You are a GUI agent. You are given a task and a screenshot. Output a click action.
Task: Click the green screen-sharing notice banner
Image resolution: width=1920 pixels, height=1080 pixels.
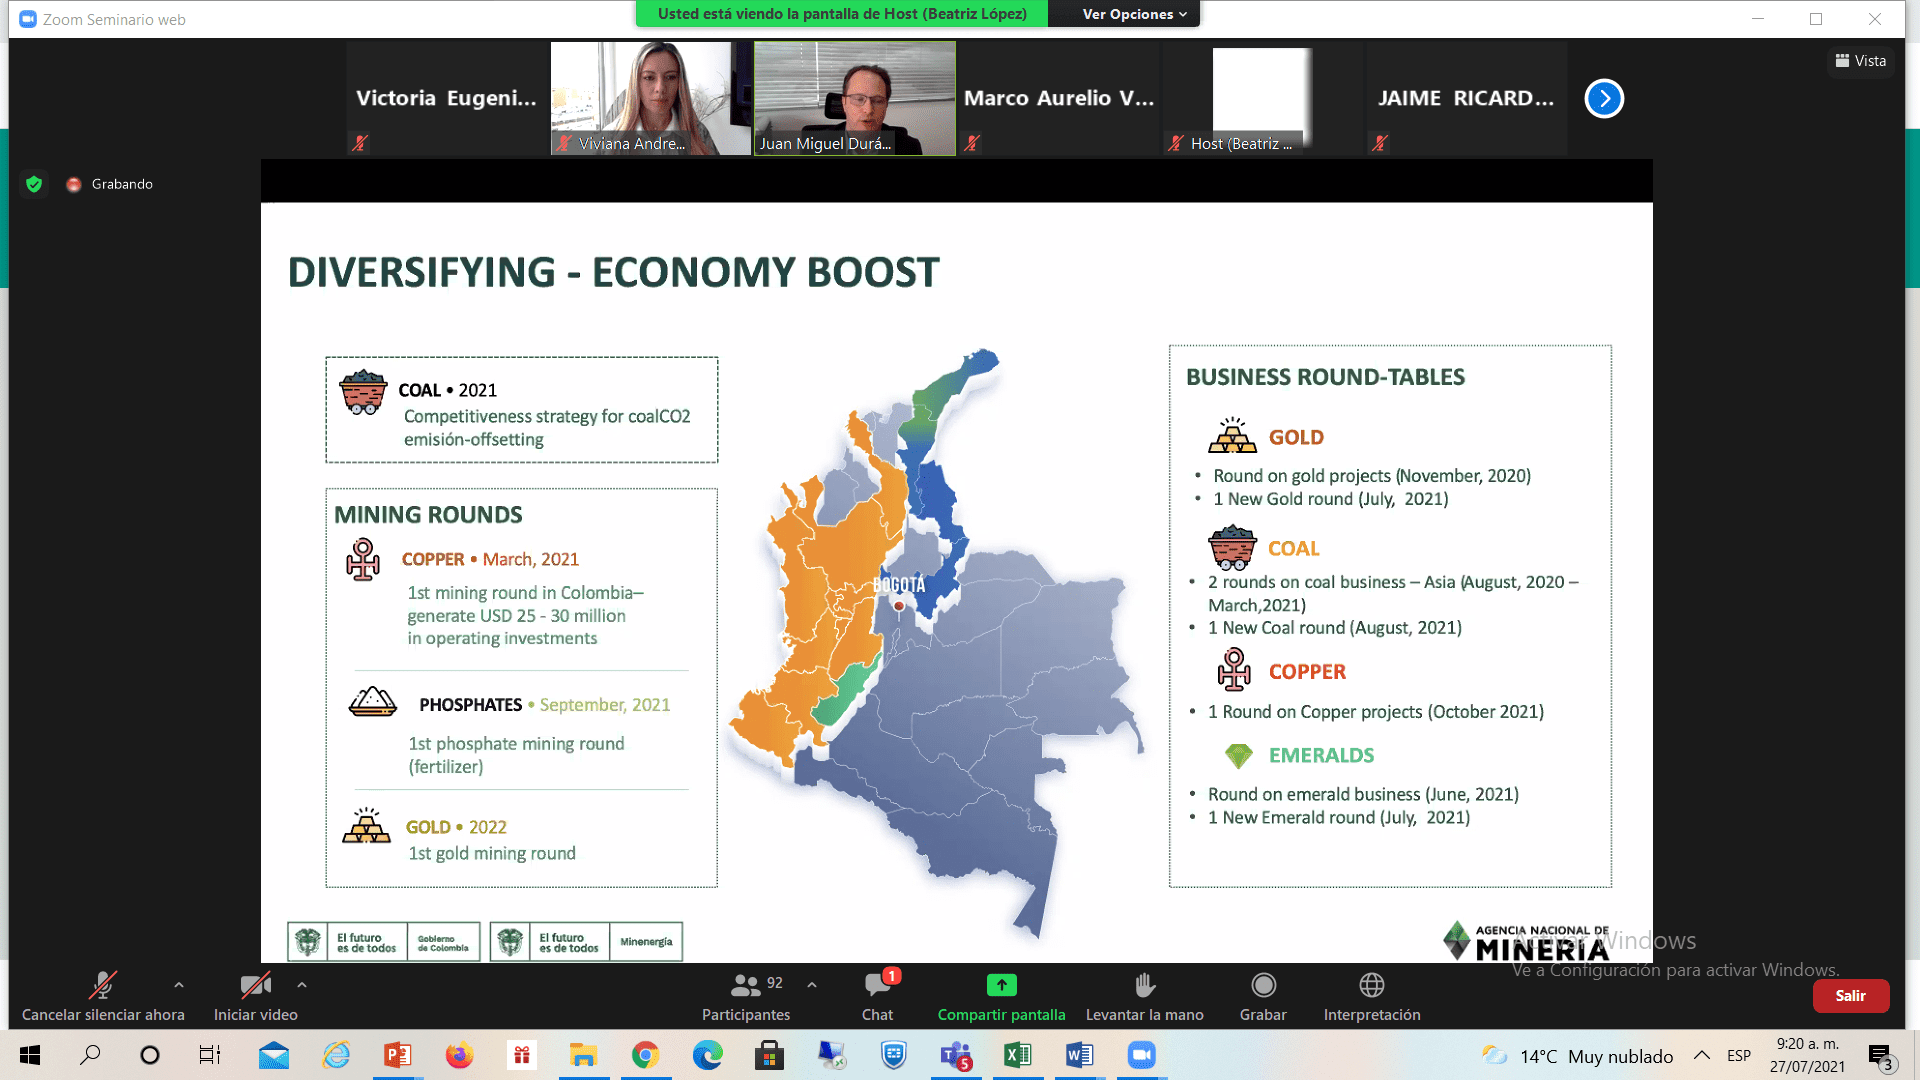[x=842, y=14]
